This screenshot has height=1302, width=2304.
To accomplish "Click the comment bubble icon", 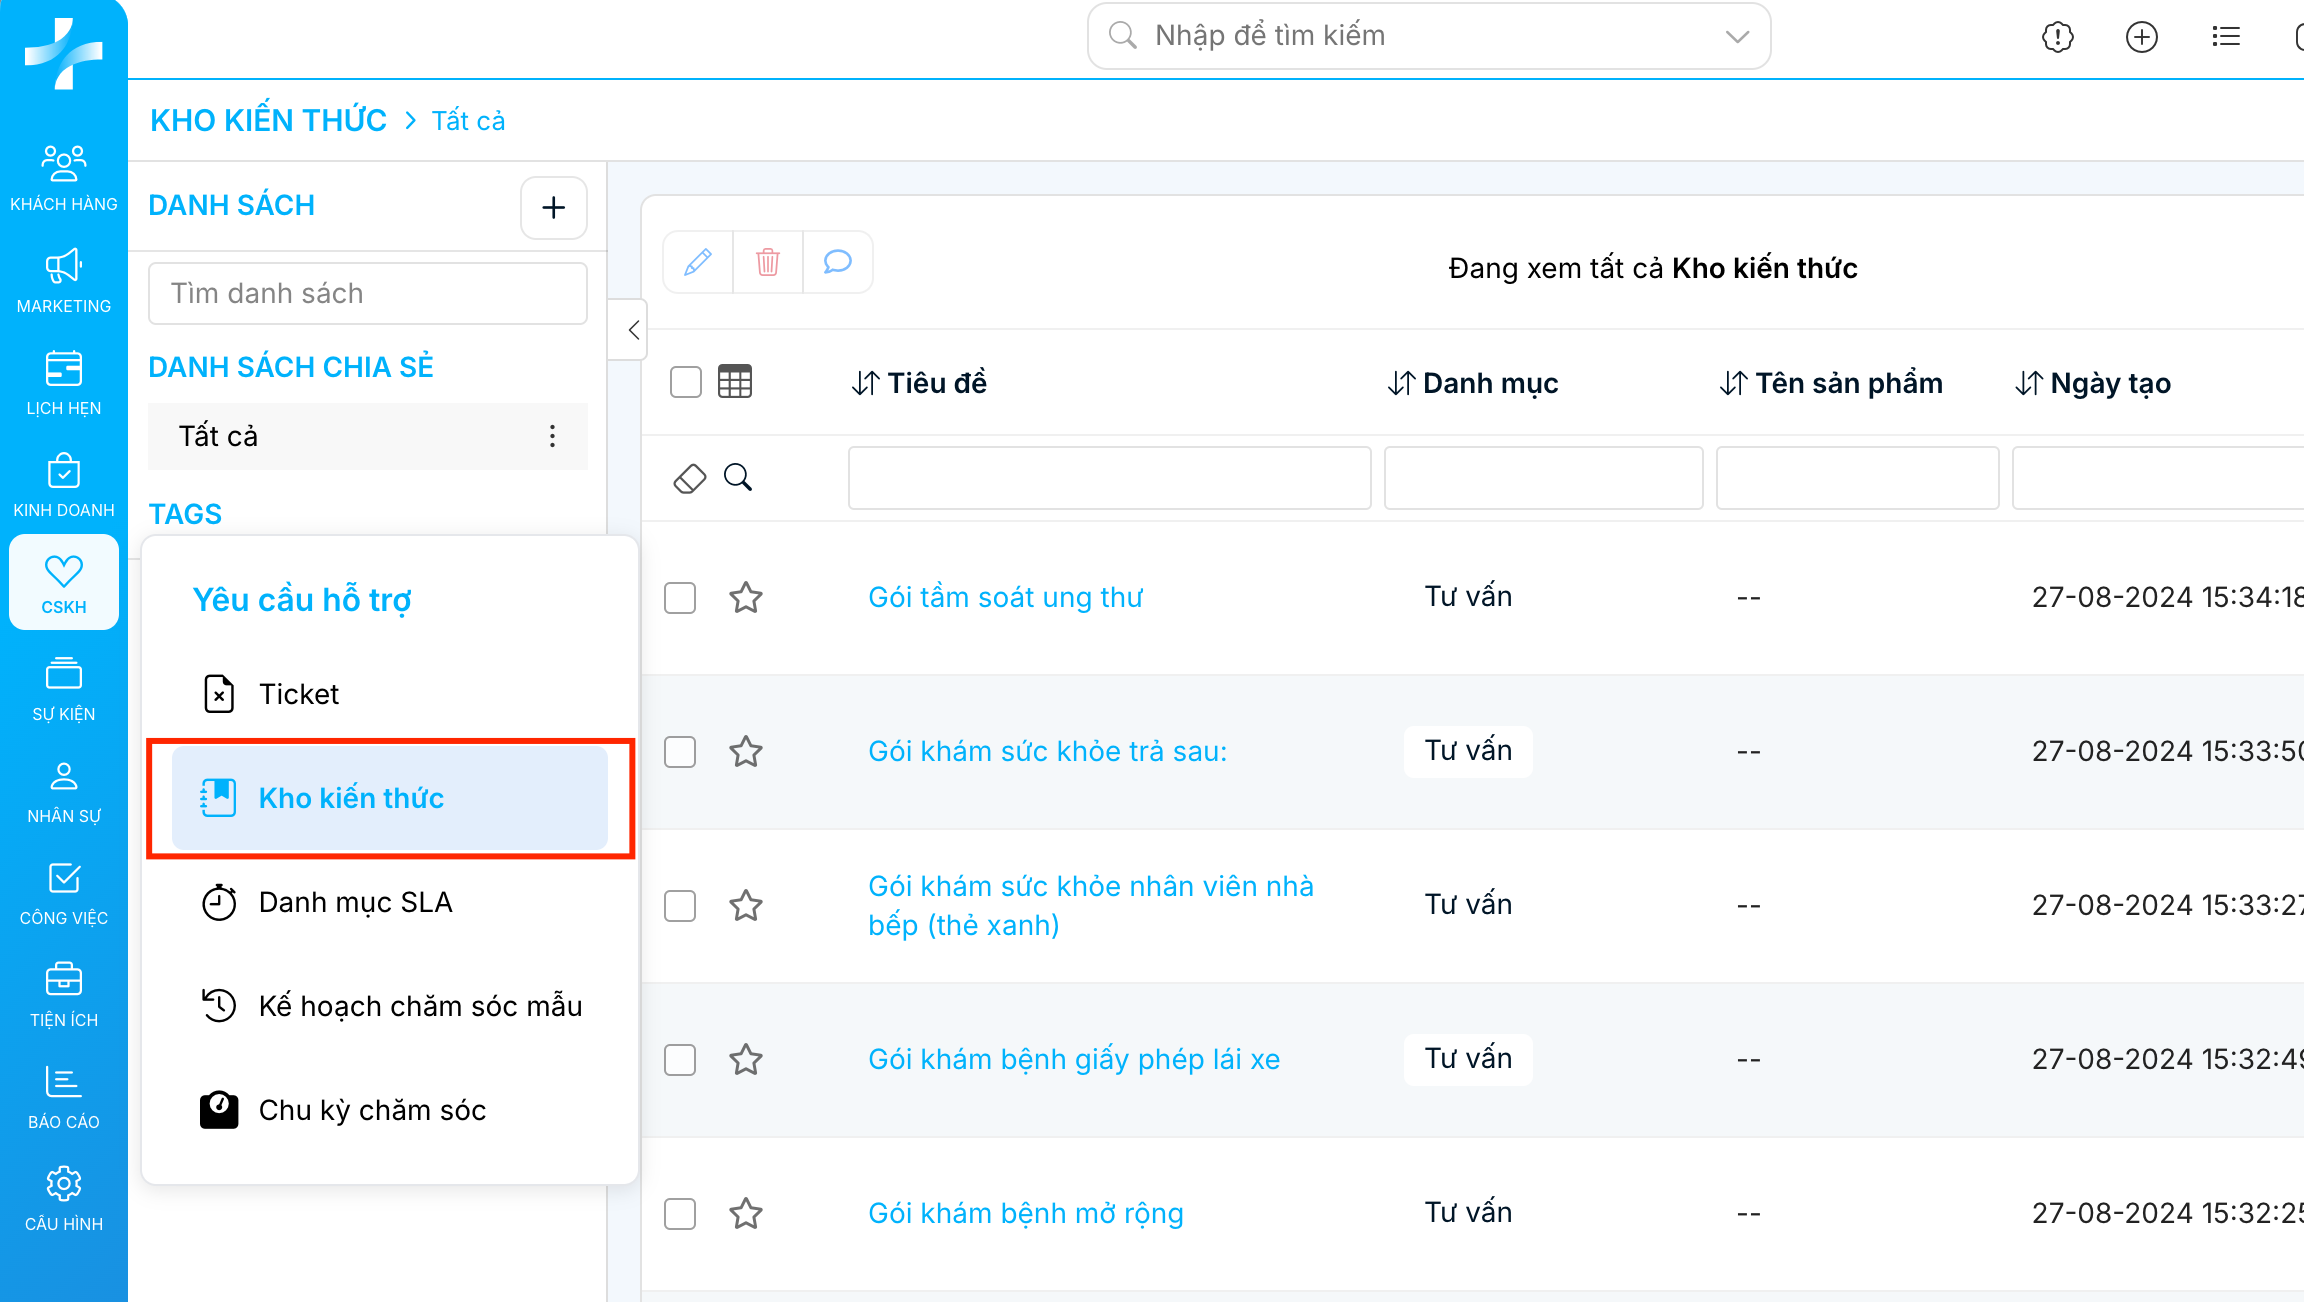I will tap(837, 262).
